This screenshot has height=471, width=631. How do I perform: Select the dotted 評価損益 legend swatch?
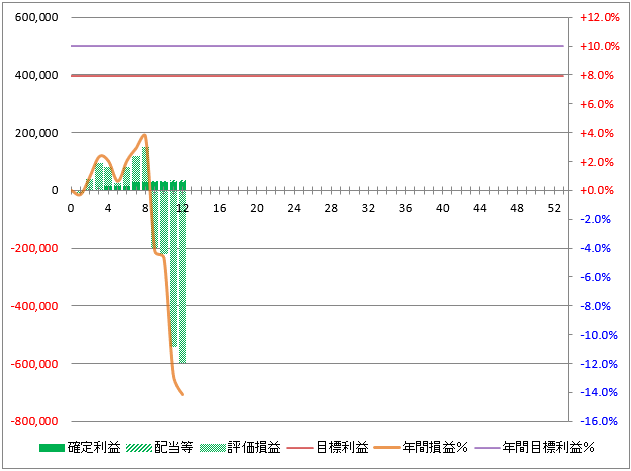pos(213,448)
